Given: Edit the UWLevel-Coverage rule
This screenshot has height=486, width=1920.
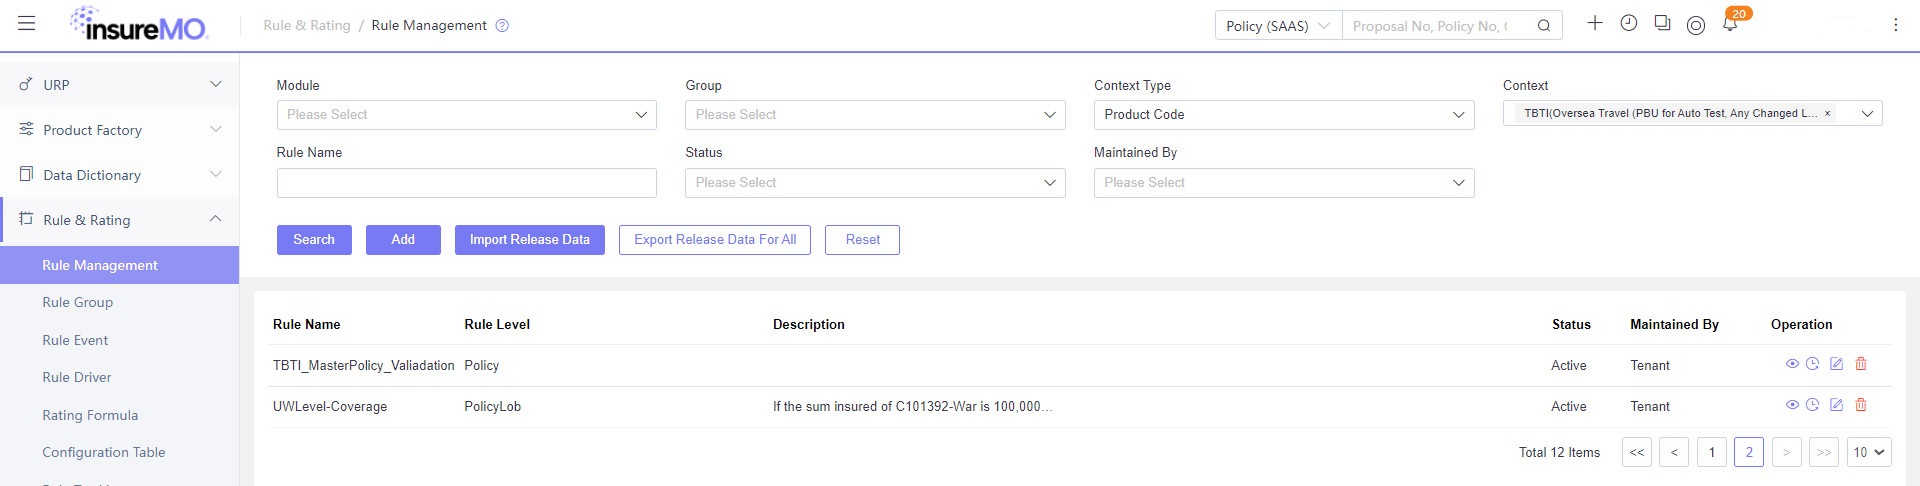Looking at the screenshot, I should coord(1836,405).
